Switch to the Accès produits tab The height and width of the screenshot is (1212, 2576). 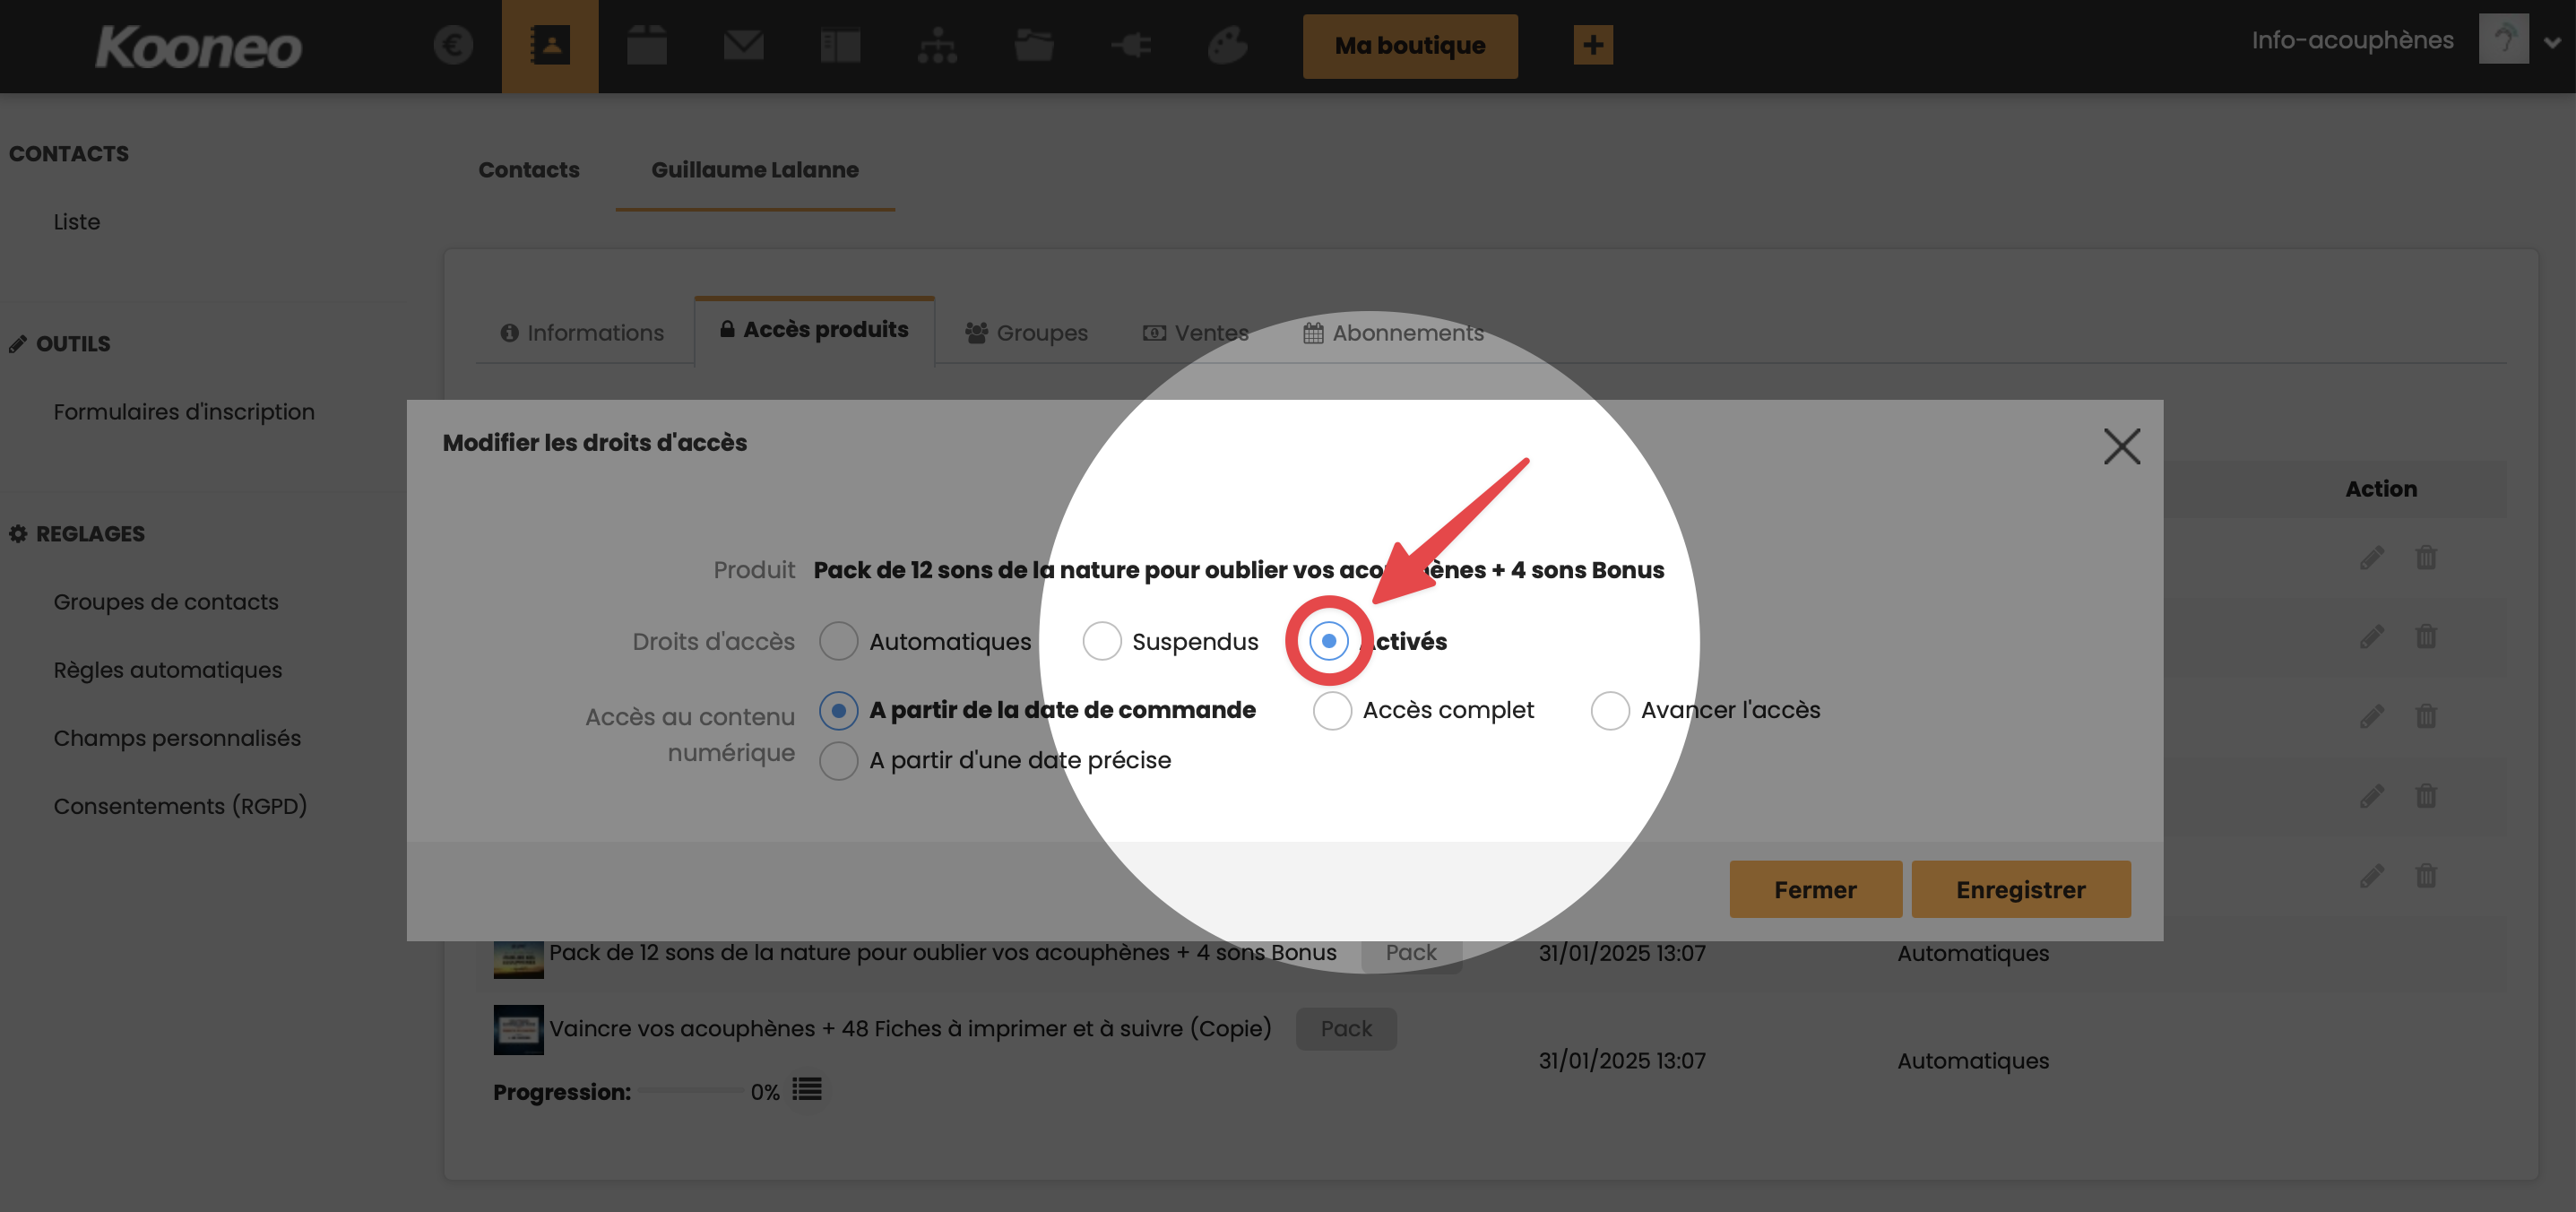(814, 330)
